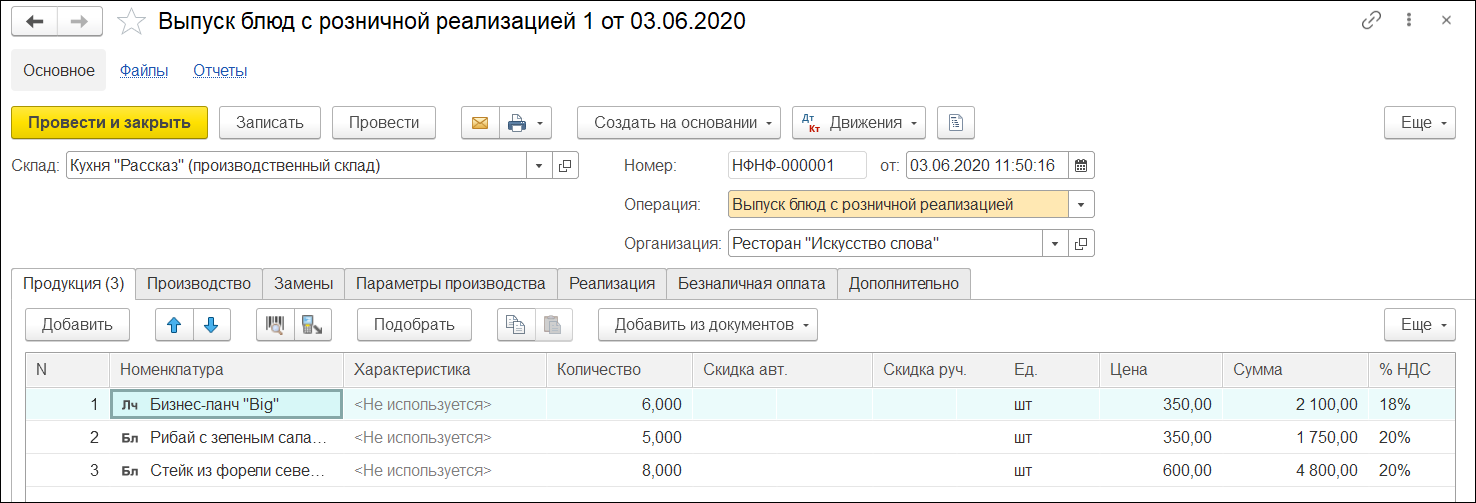Move row down with blue arrow
1476x503 pixels.
211,324
